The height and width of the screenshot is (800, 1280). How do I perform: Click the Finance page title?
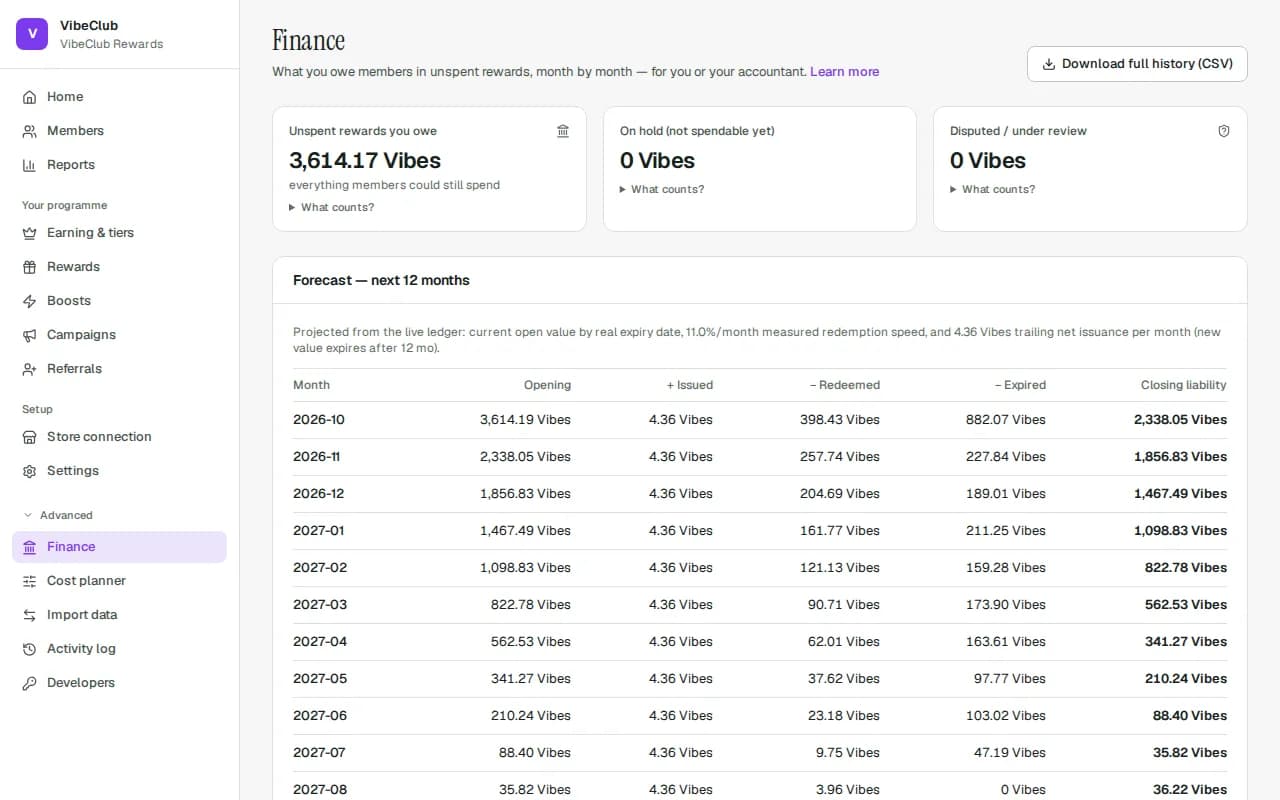click(308, 40)
